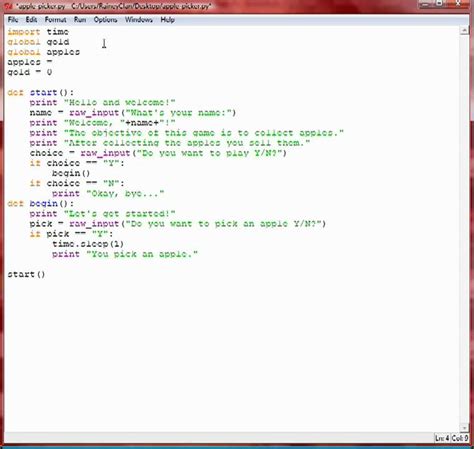The width and height of the screenshot is (474, 449).
Task: Place cursor on 'import time' line
Action: 38,32
